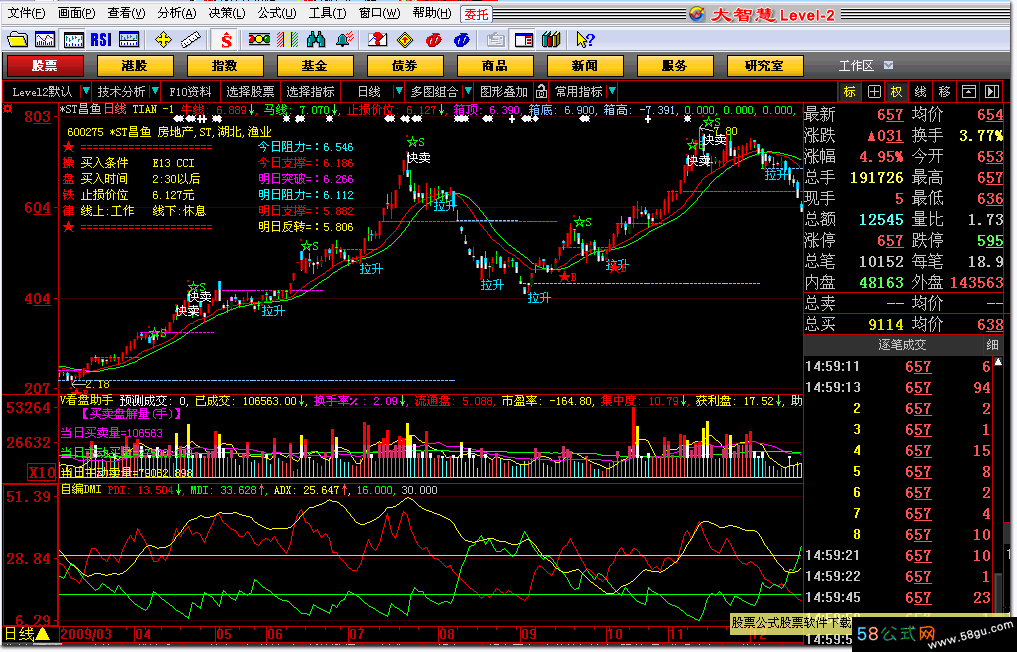
Task: Click the red line chart icon
Action: pos(45,40)
